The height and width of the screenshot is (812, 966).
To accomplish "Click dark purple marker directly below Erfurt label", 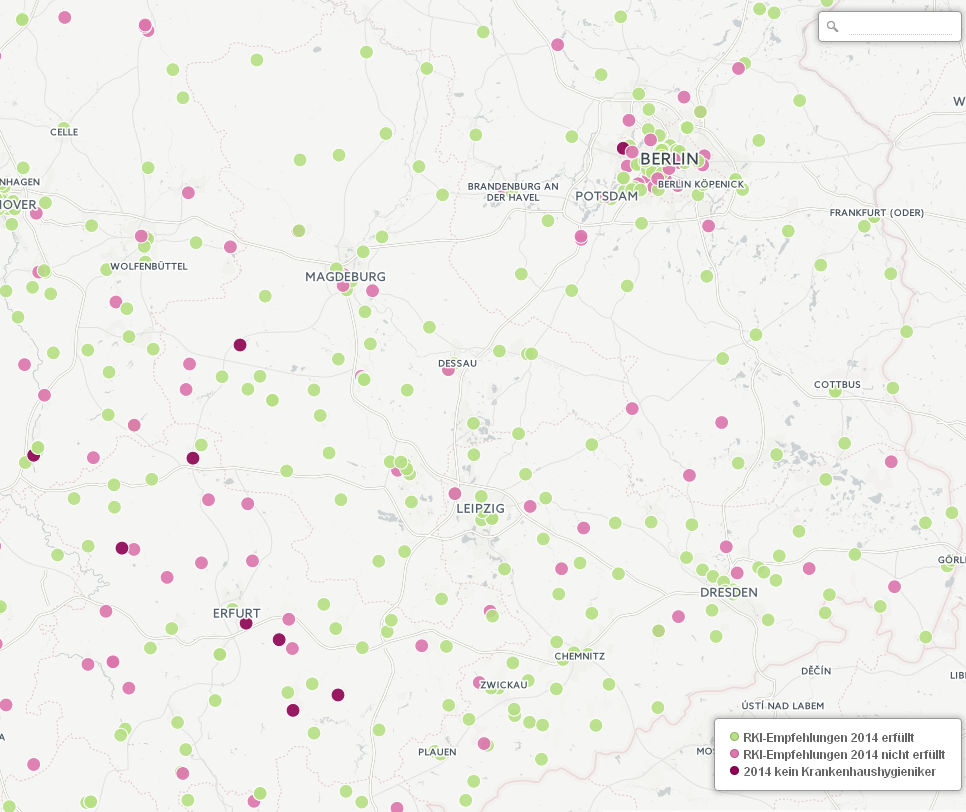I will coord(246,623).
